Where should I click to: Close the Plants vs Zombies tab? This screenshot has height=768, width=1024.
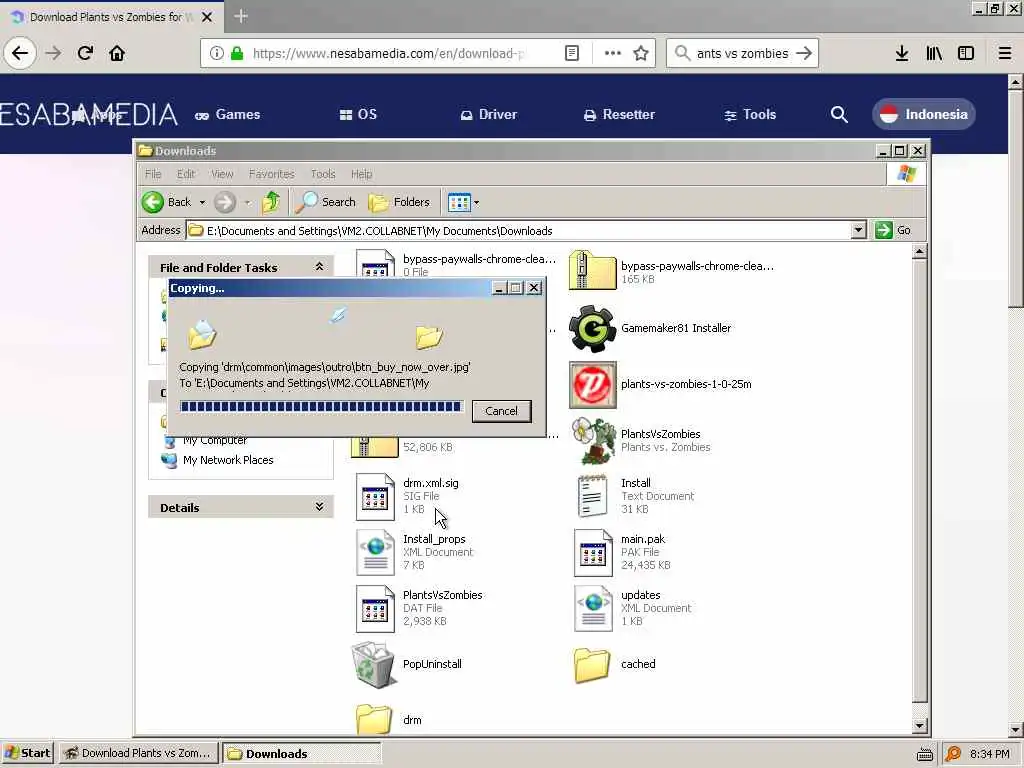point(207,17)
